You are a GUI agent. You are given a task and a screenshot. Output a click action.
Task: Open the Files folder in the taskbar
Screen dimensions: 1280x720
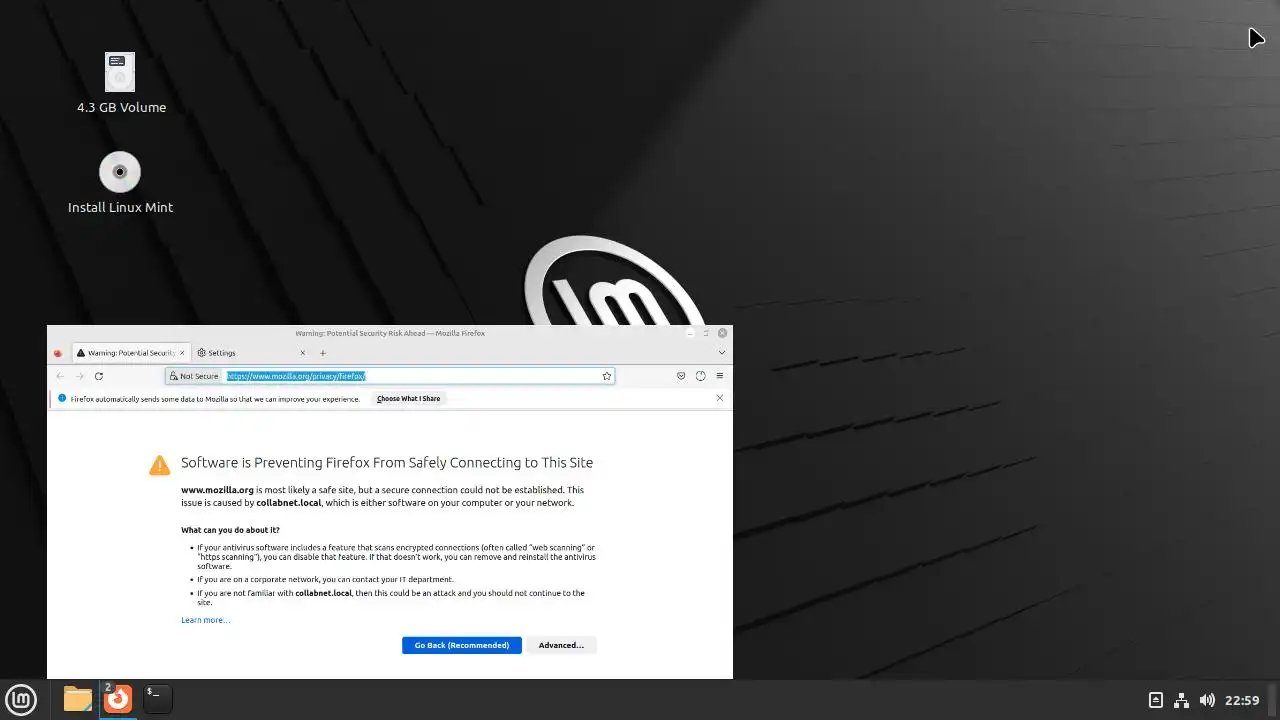78,699
